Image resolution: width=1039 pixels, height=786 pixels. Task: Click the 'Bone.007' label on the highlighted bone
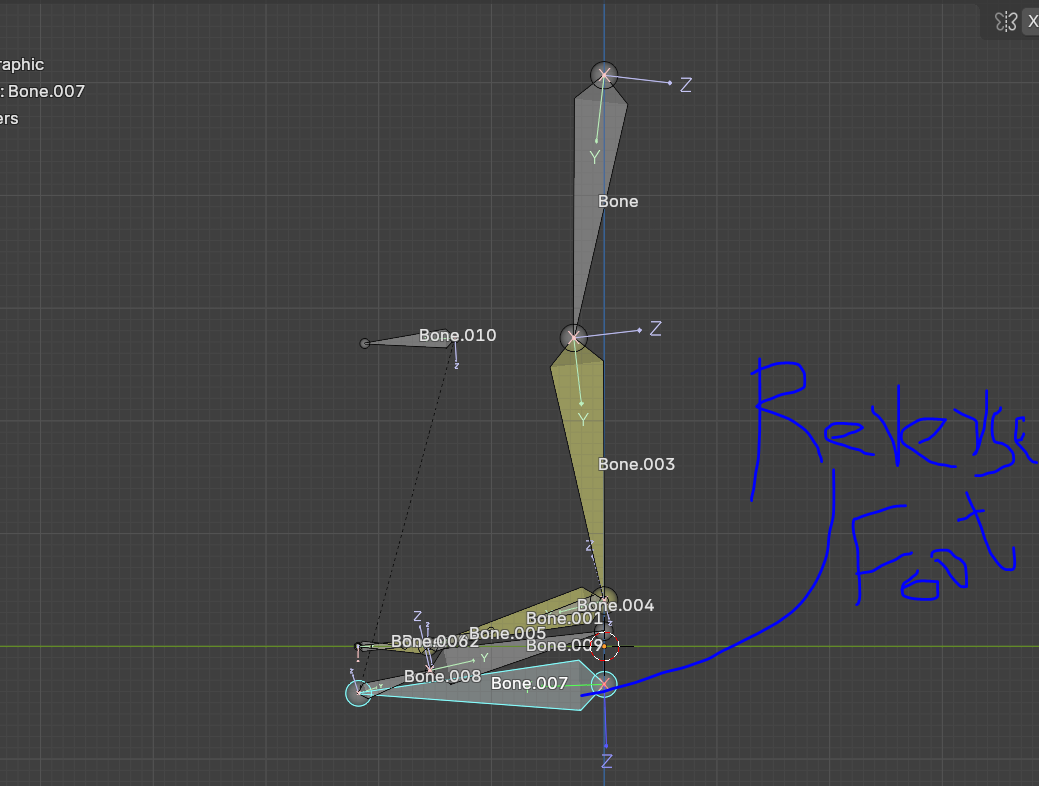pos(529,683)
